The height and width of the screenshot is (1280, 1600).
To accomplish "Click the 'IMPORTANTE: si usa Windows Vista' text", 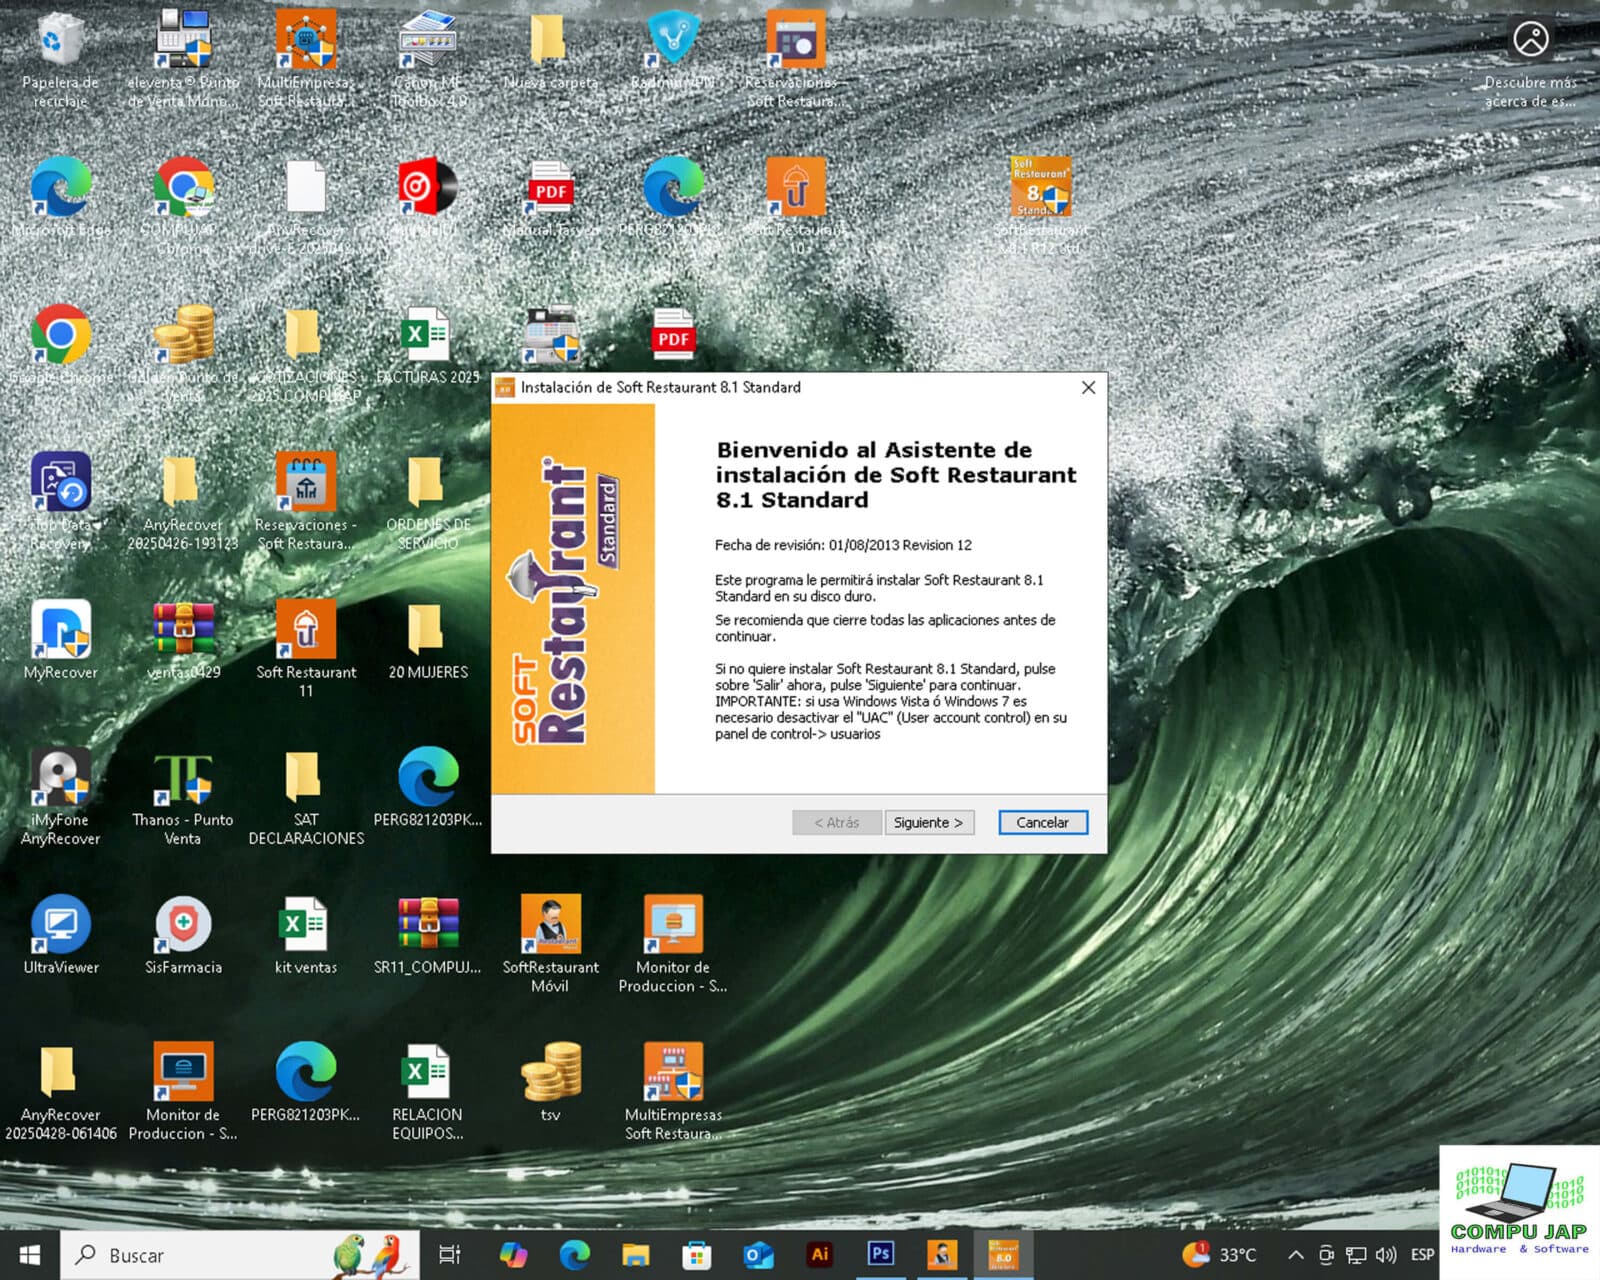I will tap(891, 718).
